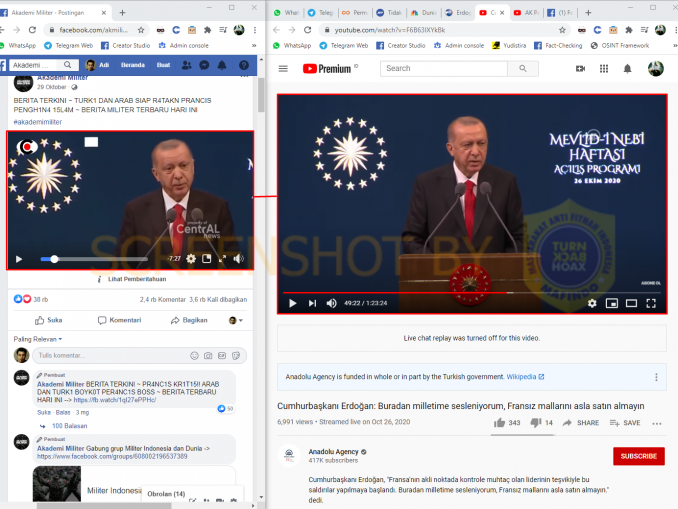This screenshot has height=509, width=678.
Task: Go to Beranda in Facebook header
Action: tap(133, 65)
